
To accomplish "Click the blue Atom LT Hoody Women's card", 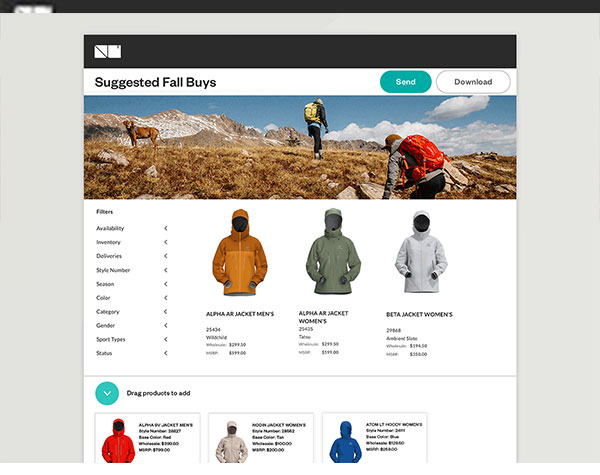I will click(375, 438).
